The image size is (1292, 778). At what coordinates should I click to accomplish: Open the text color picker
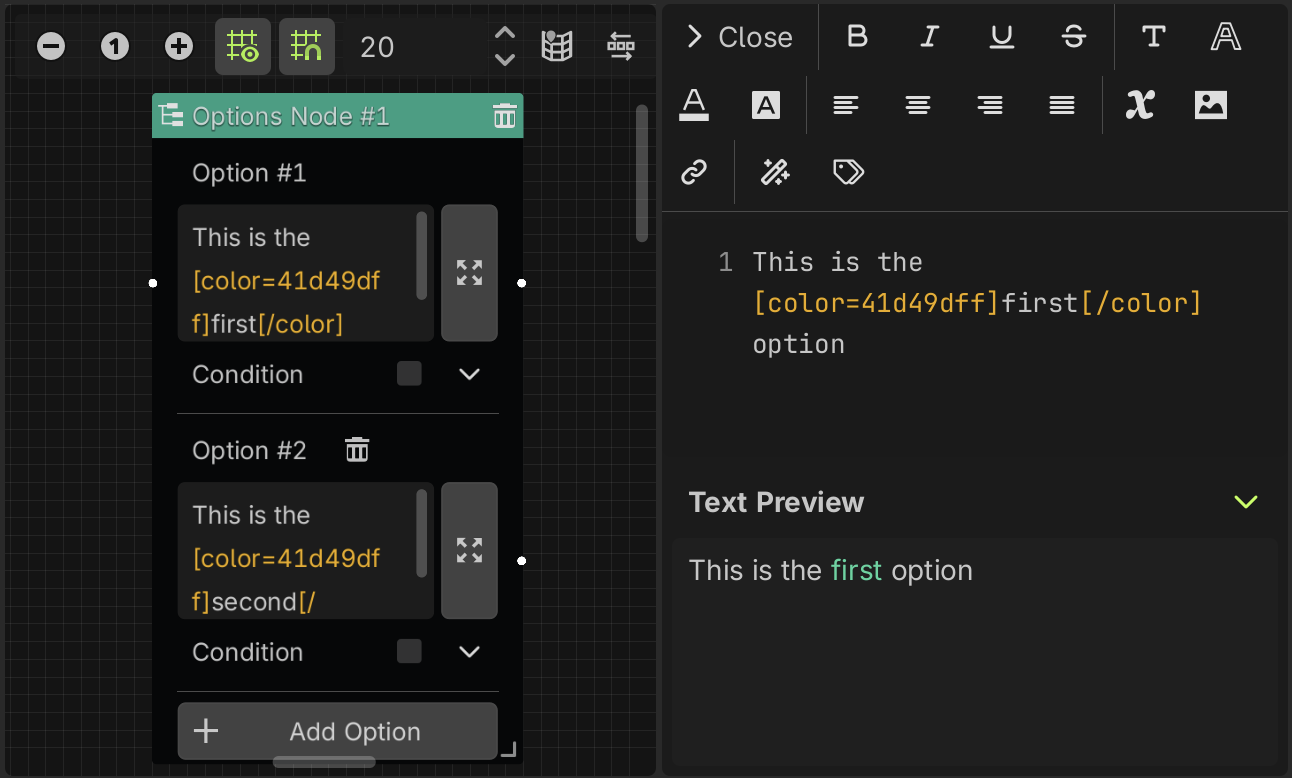tap(694, 105)
